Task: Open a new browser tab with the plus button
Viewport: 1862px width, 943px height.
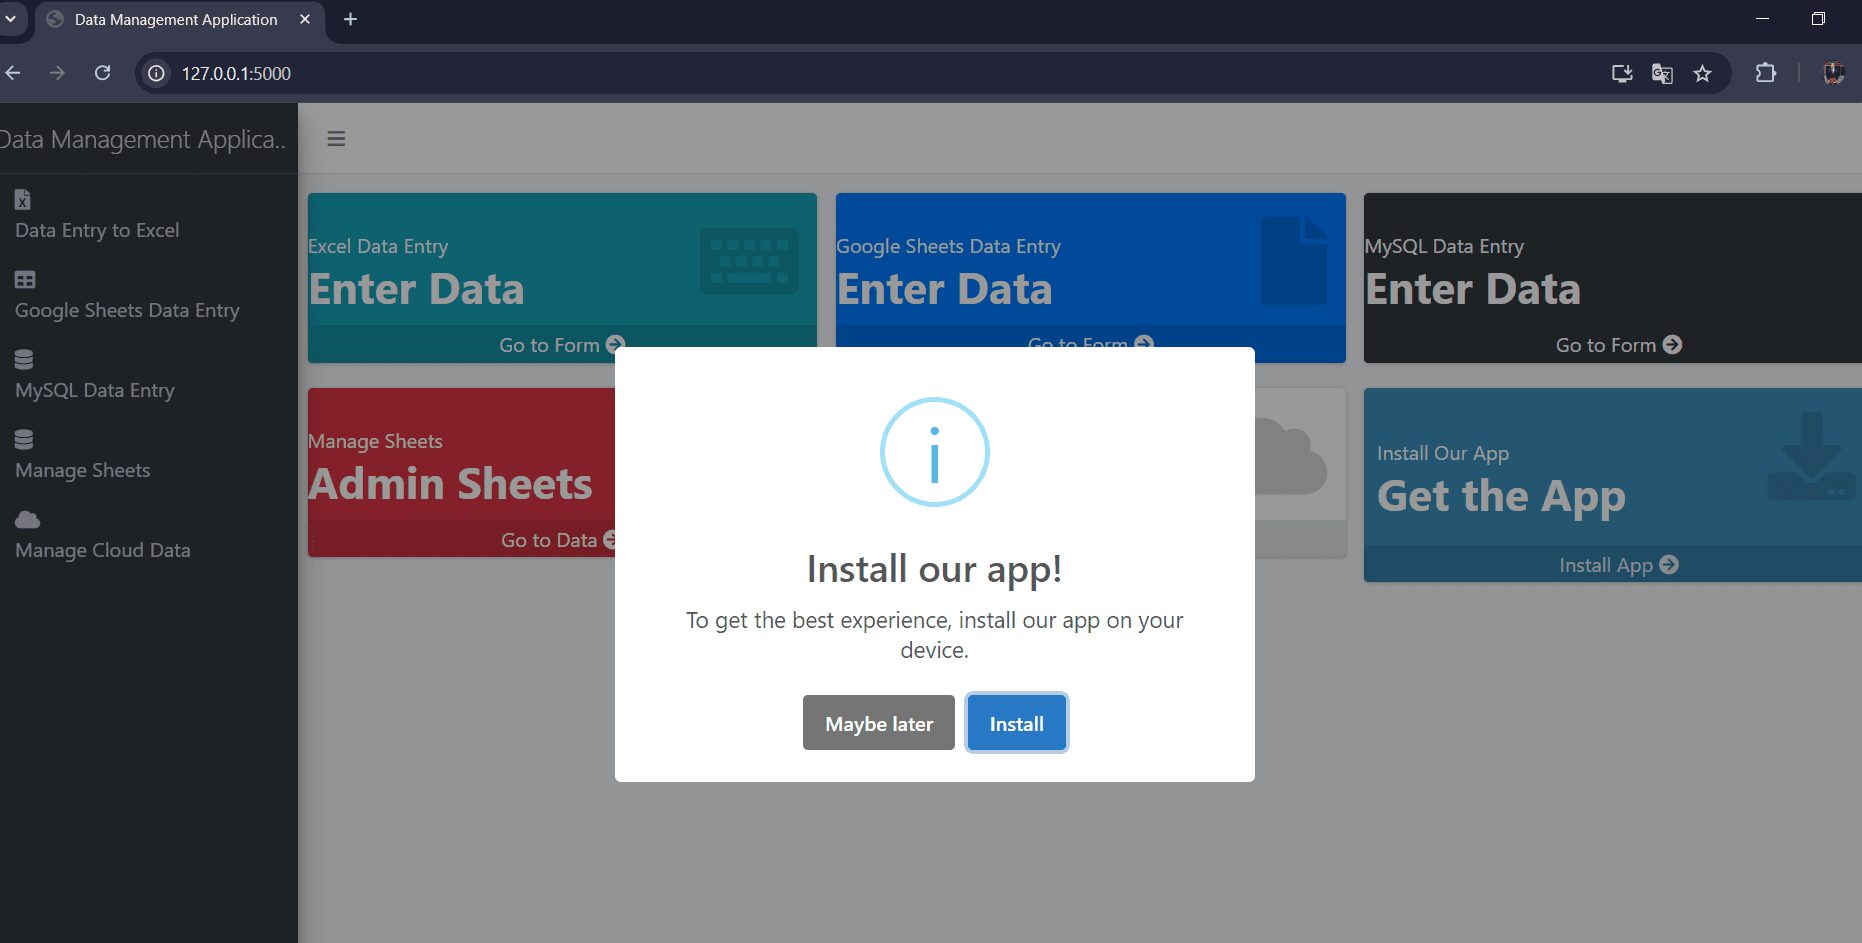Action: point(350,19)
